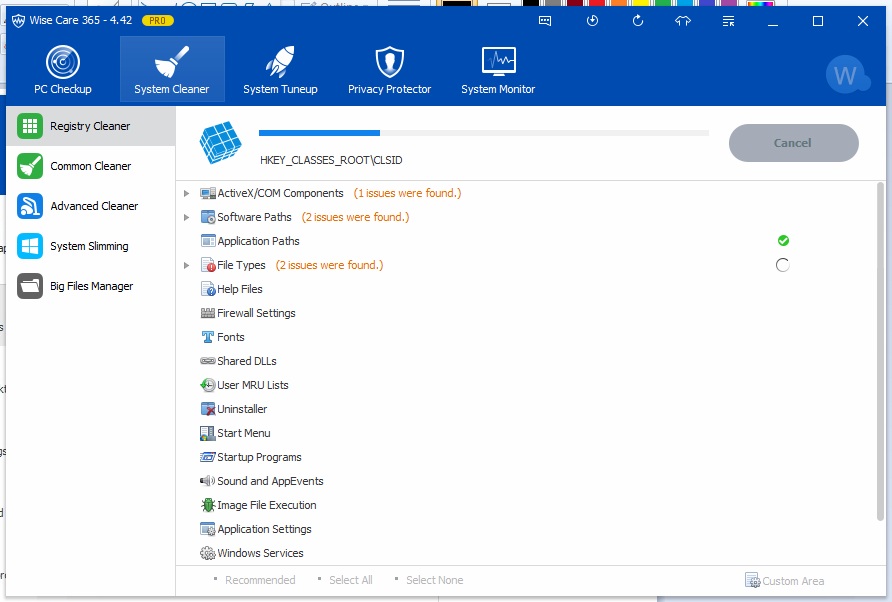Image resolution: width=892 pixels, height=602 pixels.
Task: Open Big Files Manager in the sidebar
Action: pyautogui.click(x=91, y=286)
